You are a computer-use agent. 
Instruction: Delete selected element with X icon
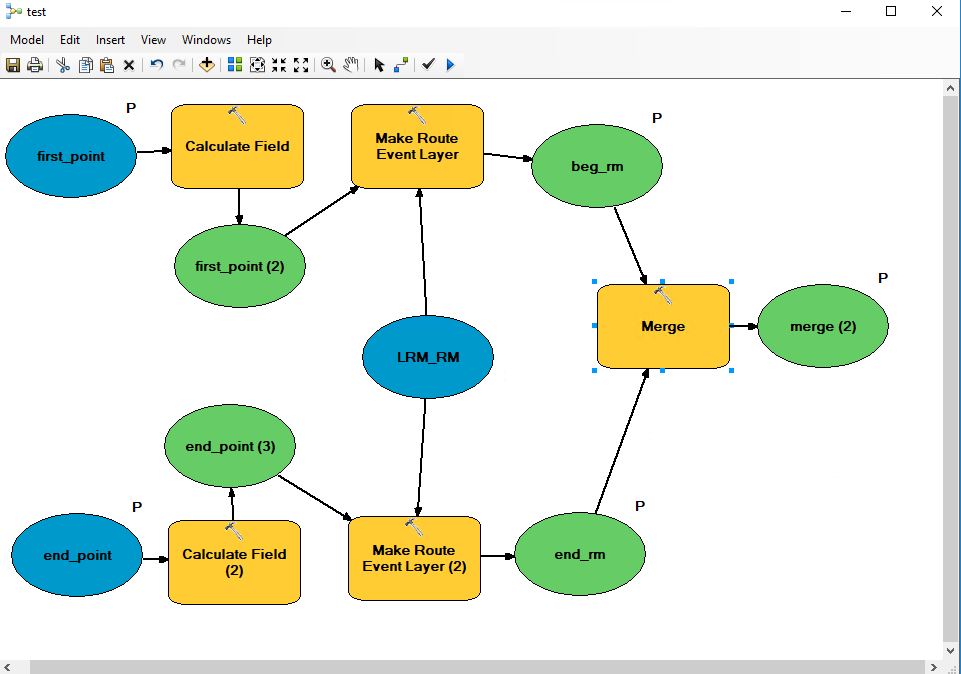[x=129, y=65]
